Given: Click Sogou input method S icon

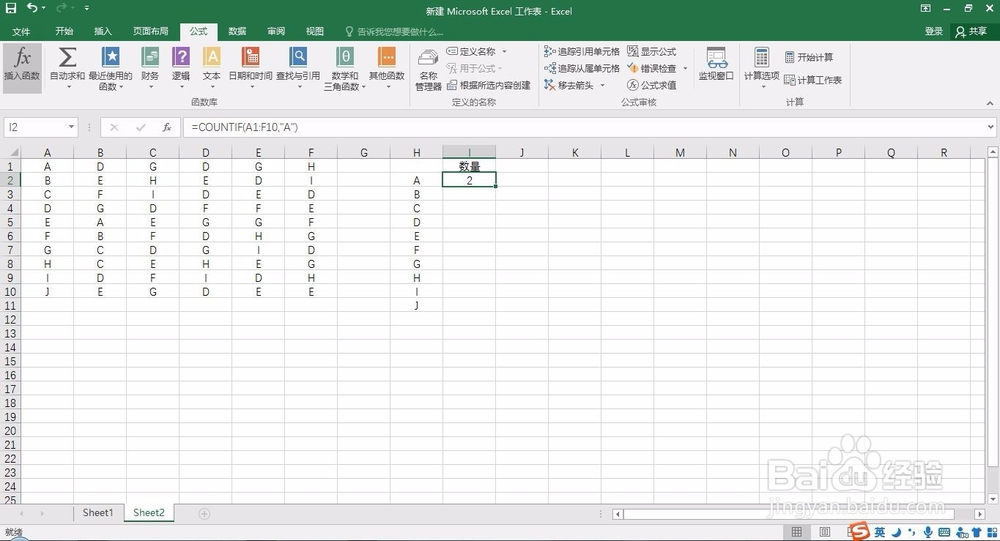Looking at the screenshot, I should tap(859, 531).
